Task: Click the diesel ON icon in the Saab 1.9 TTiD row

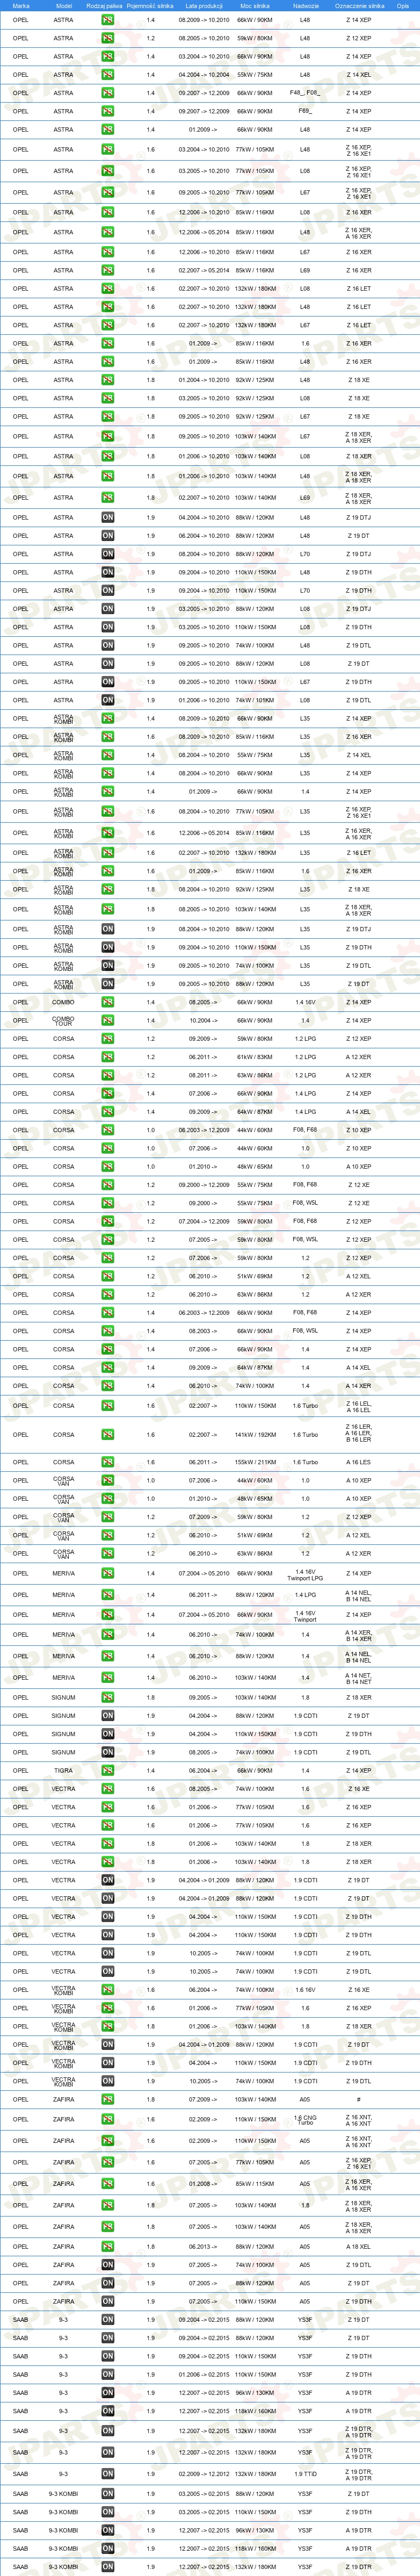Action: point(108,2474)
